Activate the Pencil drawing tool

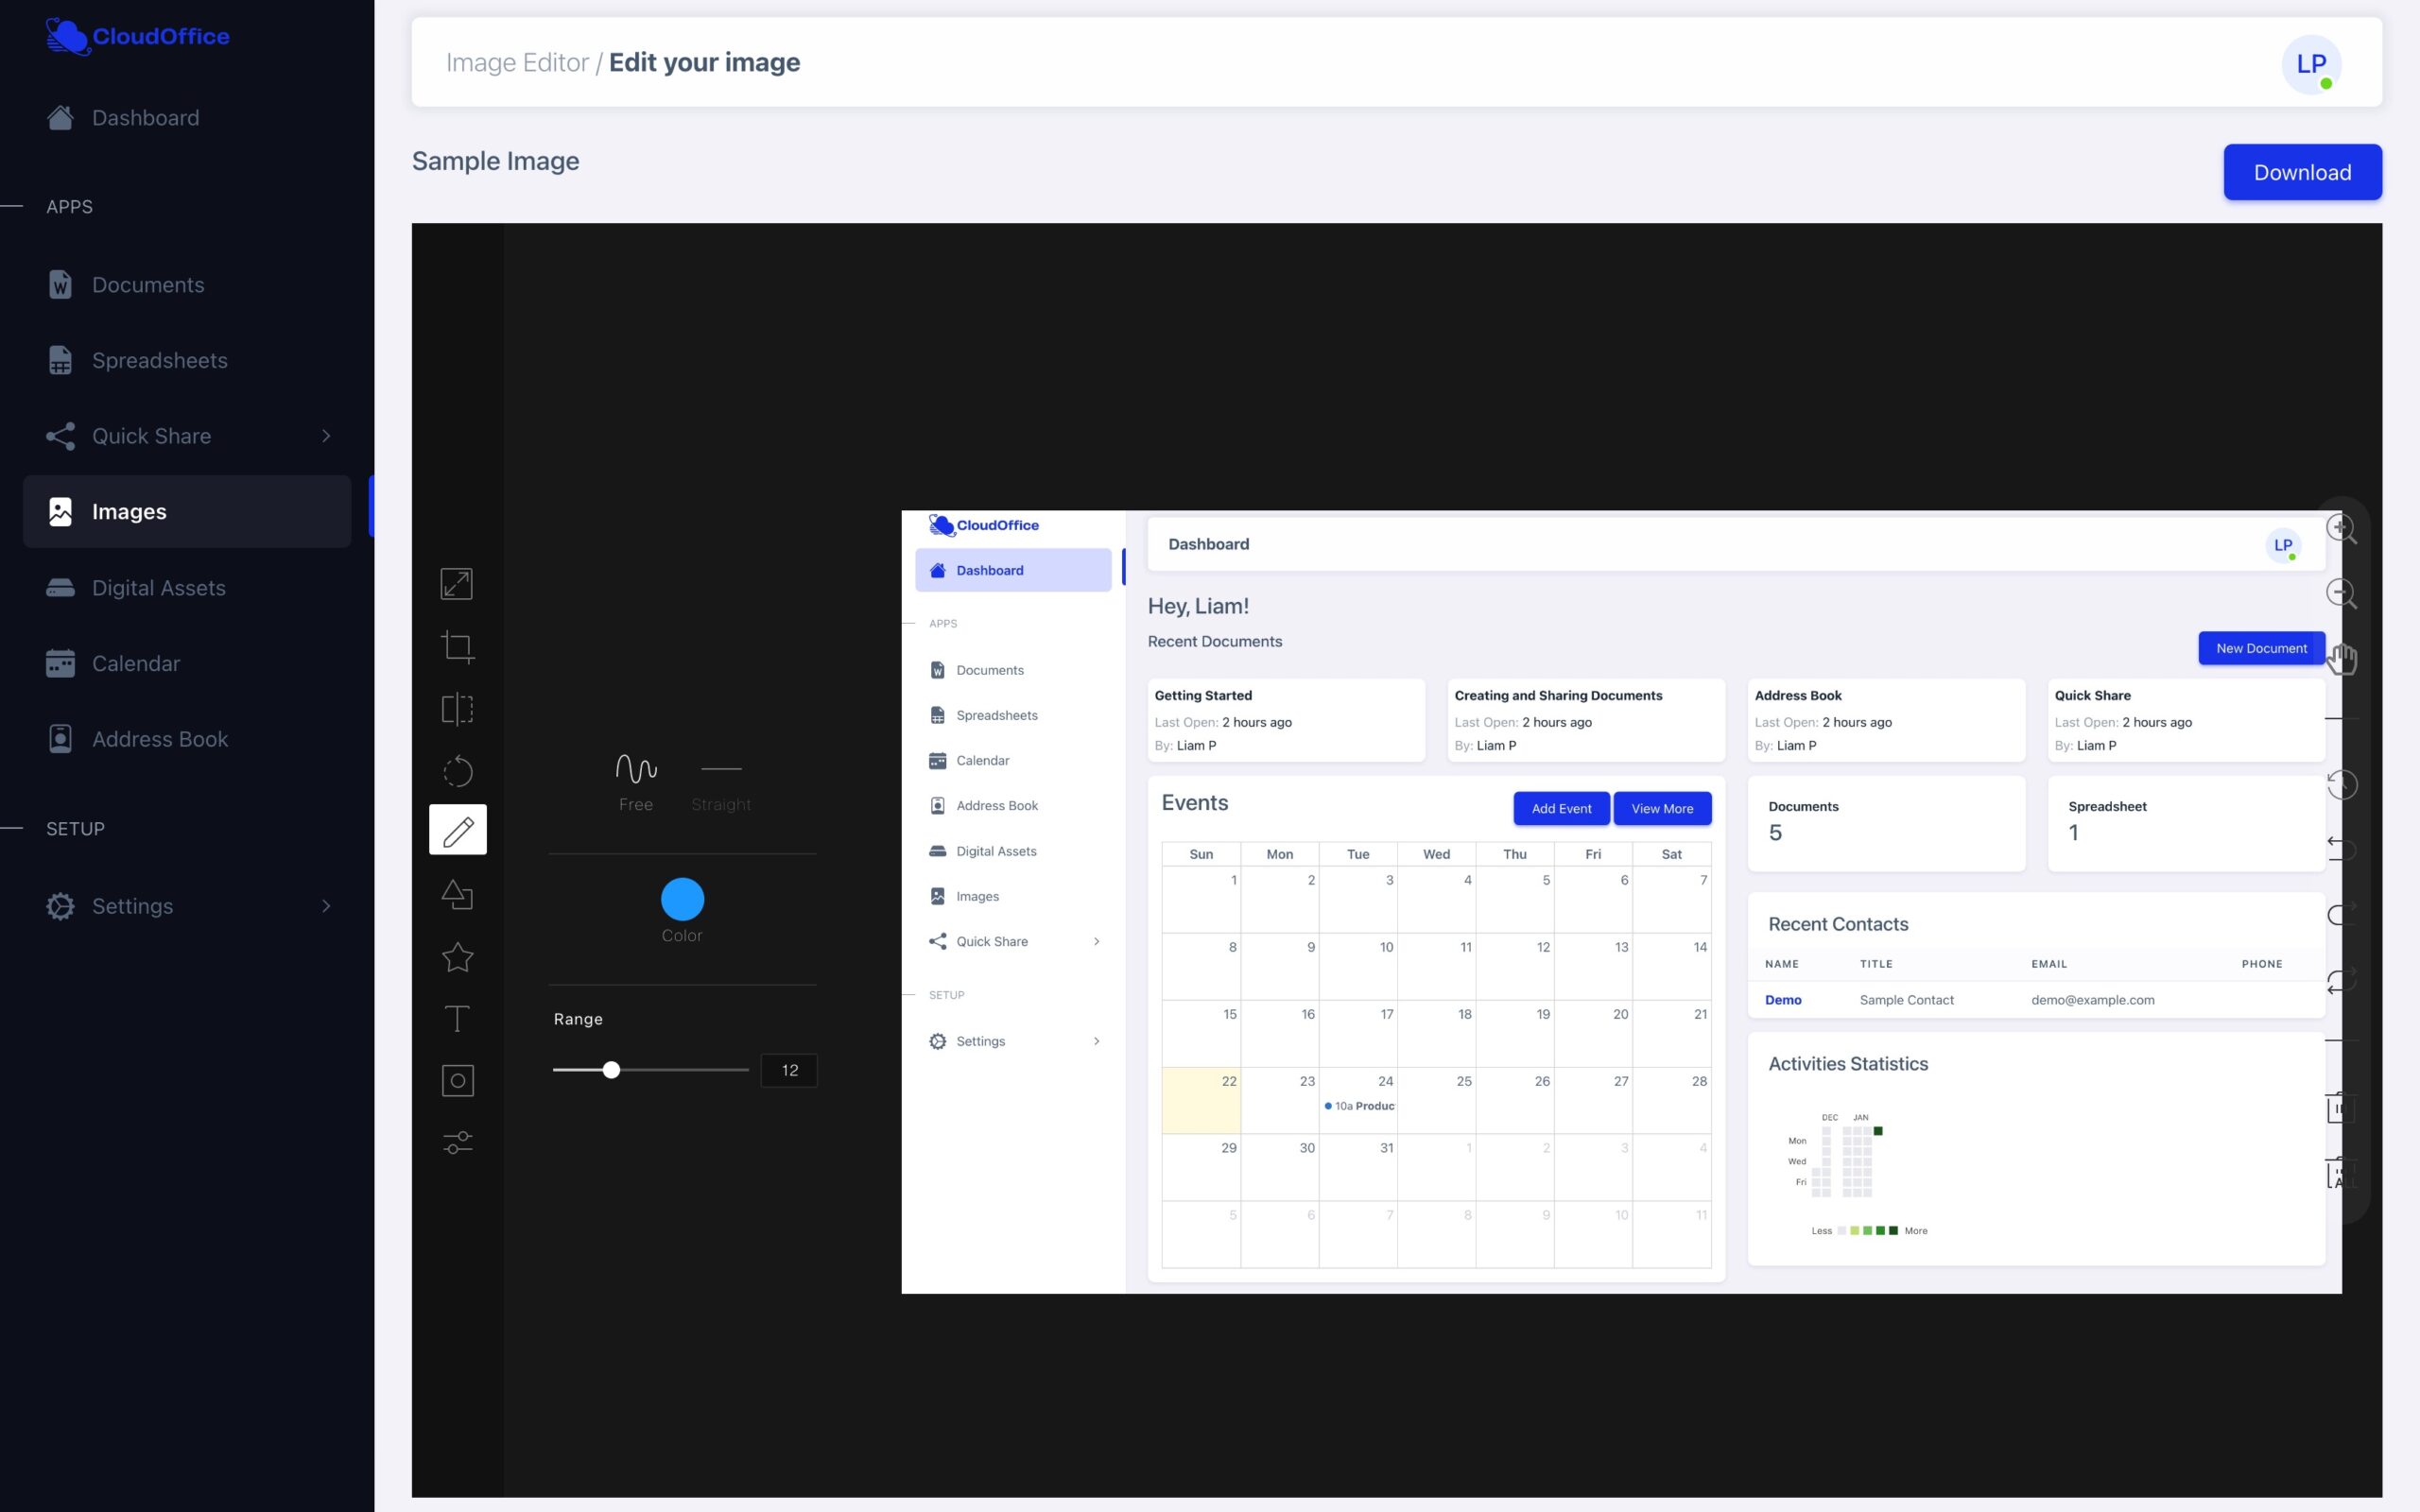tap(458, 829)
